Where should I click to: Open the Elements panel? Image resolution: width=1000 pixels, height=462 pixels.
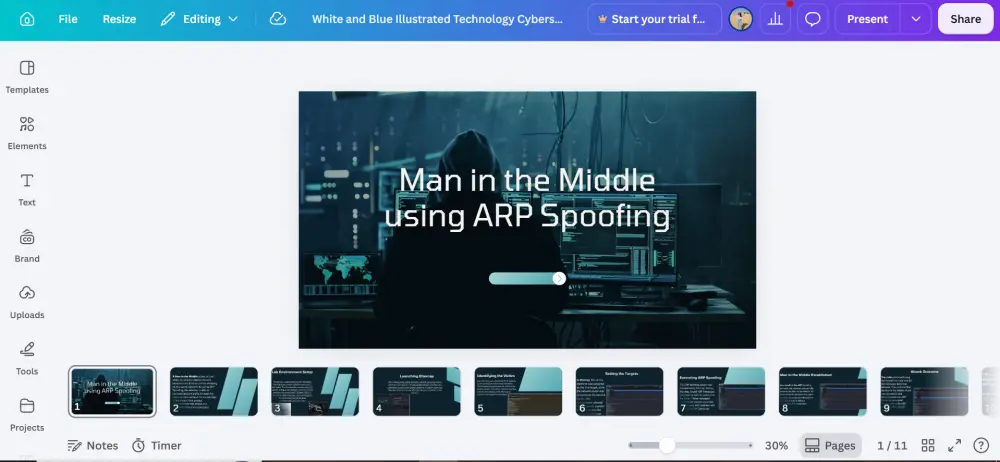pos(27,133)
